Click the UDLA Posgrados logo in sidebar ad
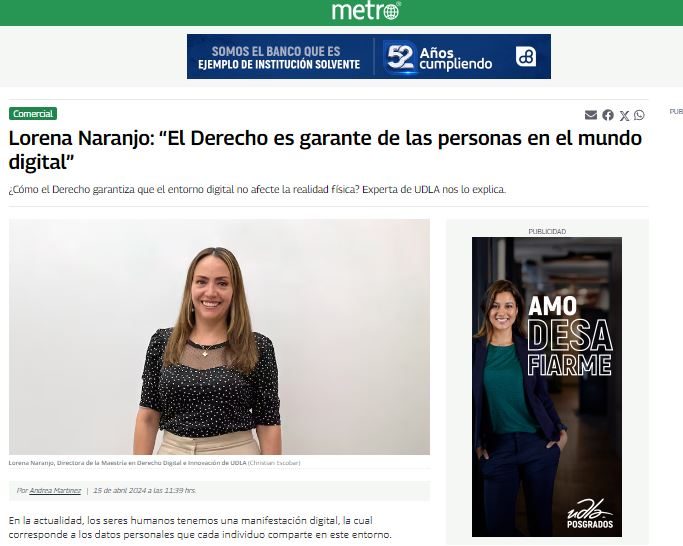 coord(590,514)
